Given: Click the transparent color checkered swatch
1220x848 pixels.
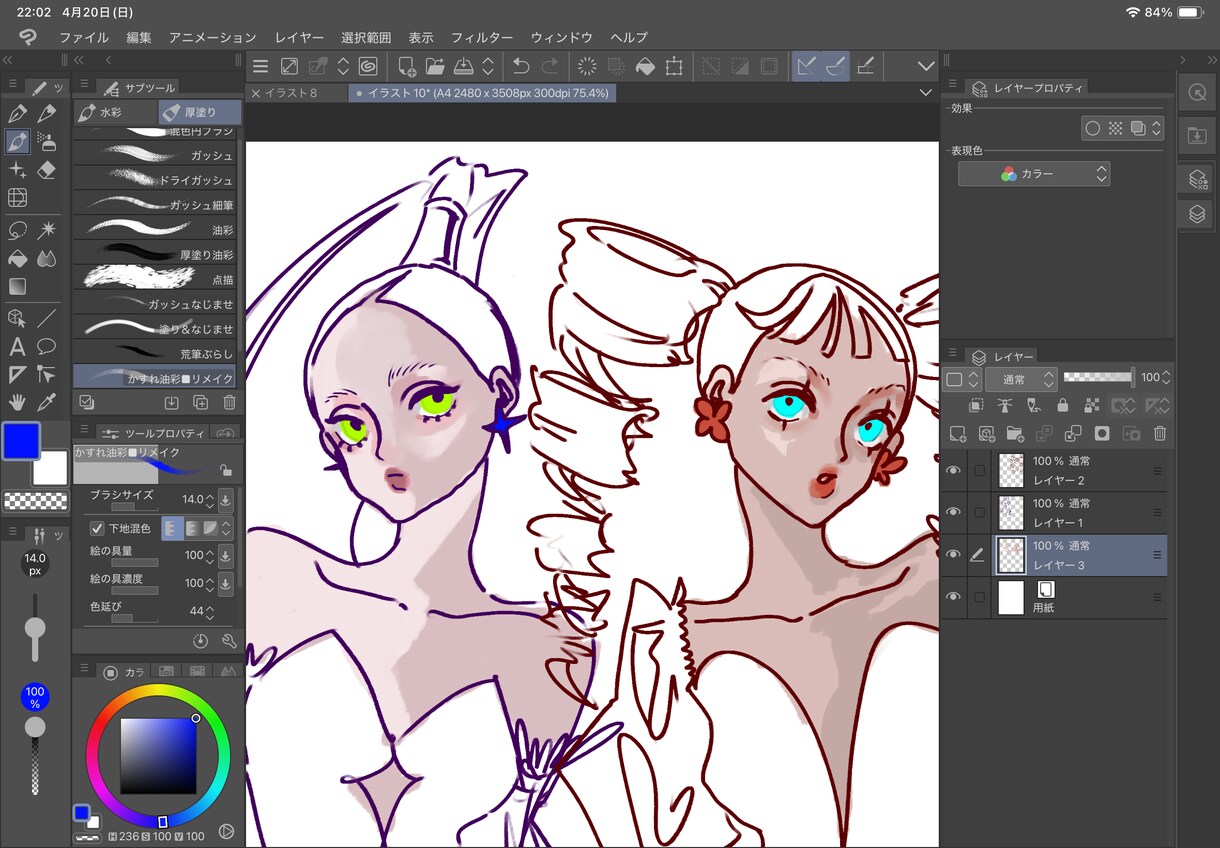Looking at the screenshot, I should pos(35,501).
